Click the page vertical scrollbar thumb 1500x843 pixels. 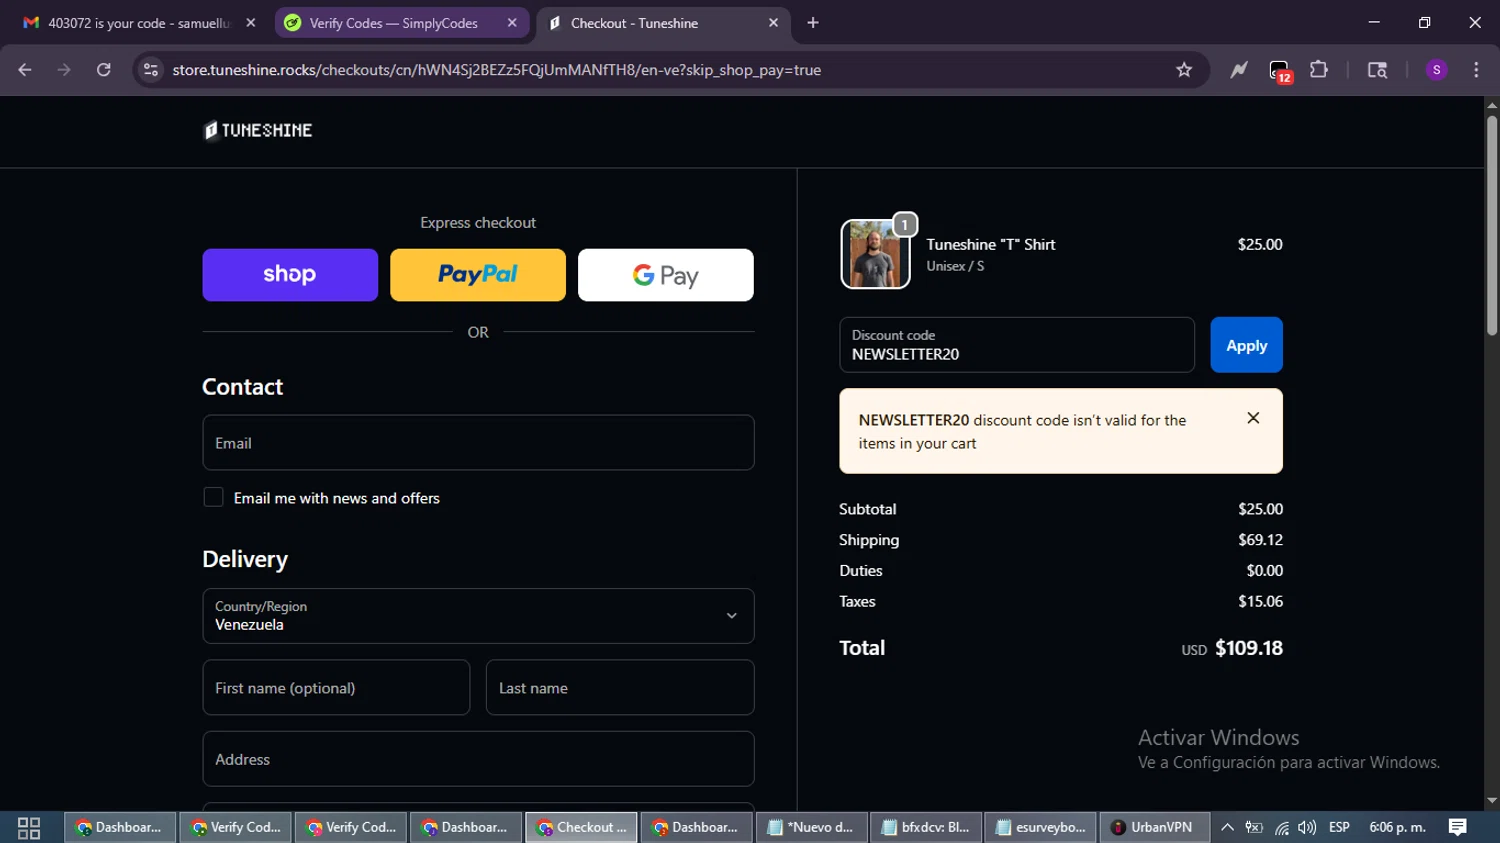(1491, 225)
